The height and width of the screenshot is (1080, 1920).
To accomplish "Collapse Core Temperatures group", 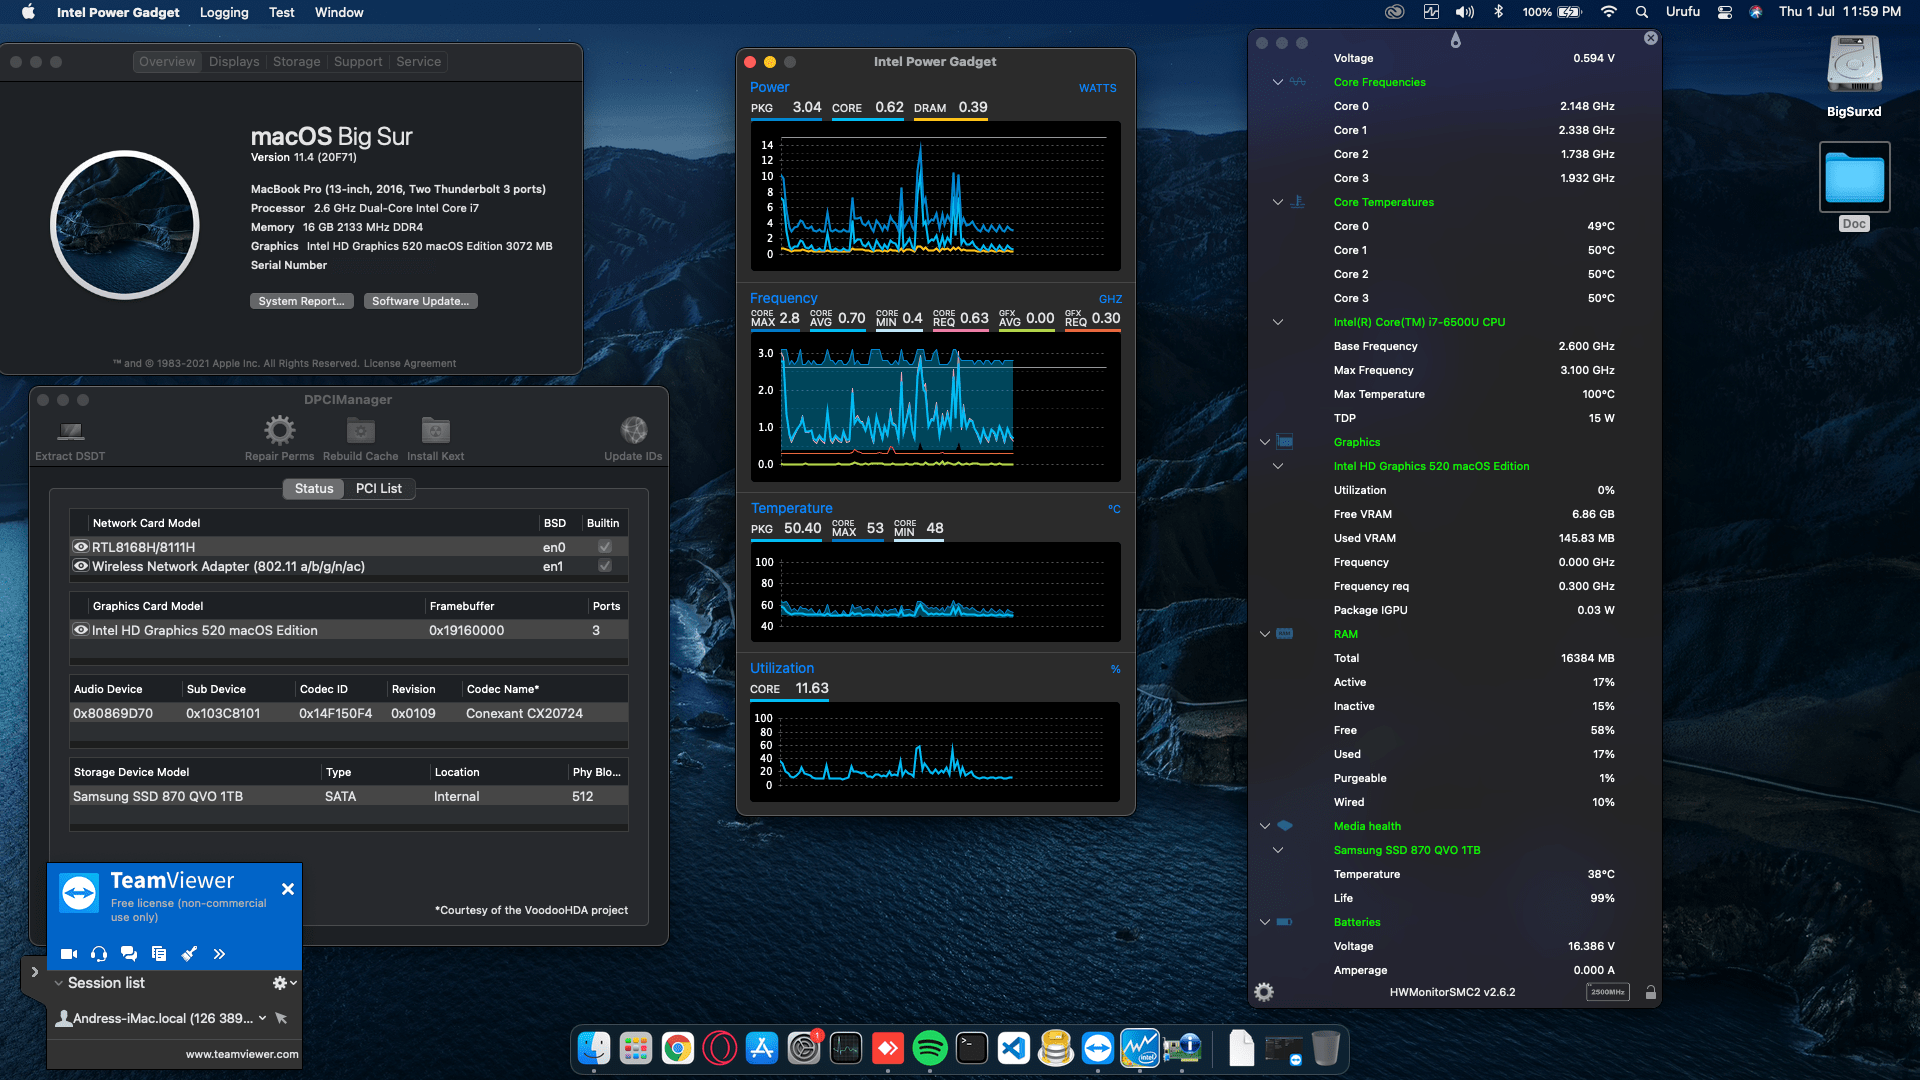I will (x=1278, y=202).
